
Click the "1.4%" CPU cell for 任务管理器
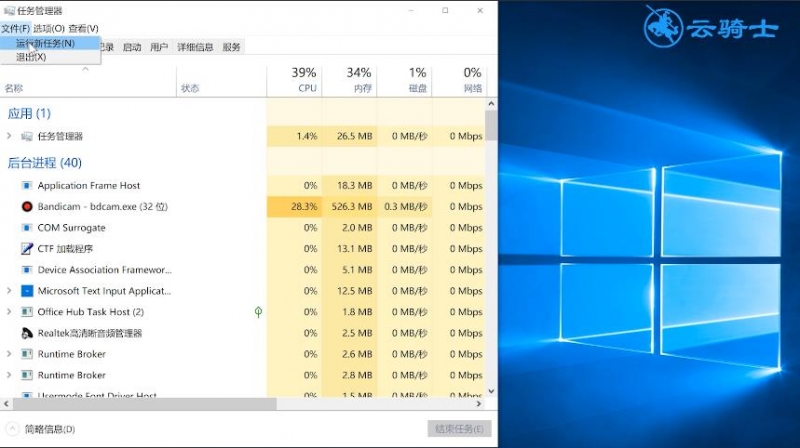click(x=294, y=136)
